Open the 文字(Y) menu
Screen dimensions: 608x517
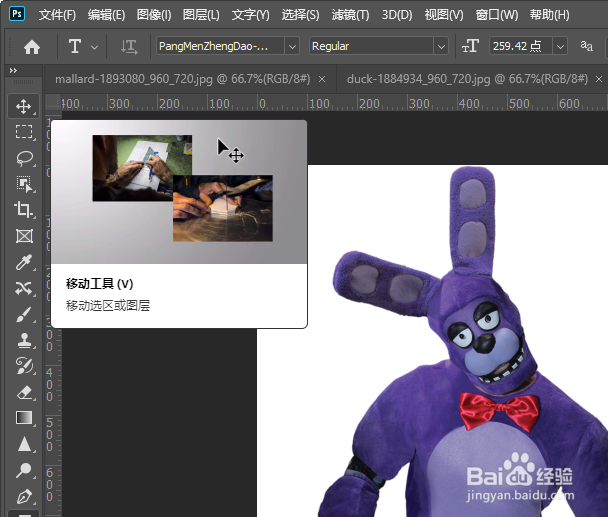[x=250, y=15]
